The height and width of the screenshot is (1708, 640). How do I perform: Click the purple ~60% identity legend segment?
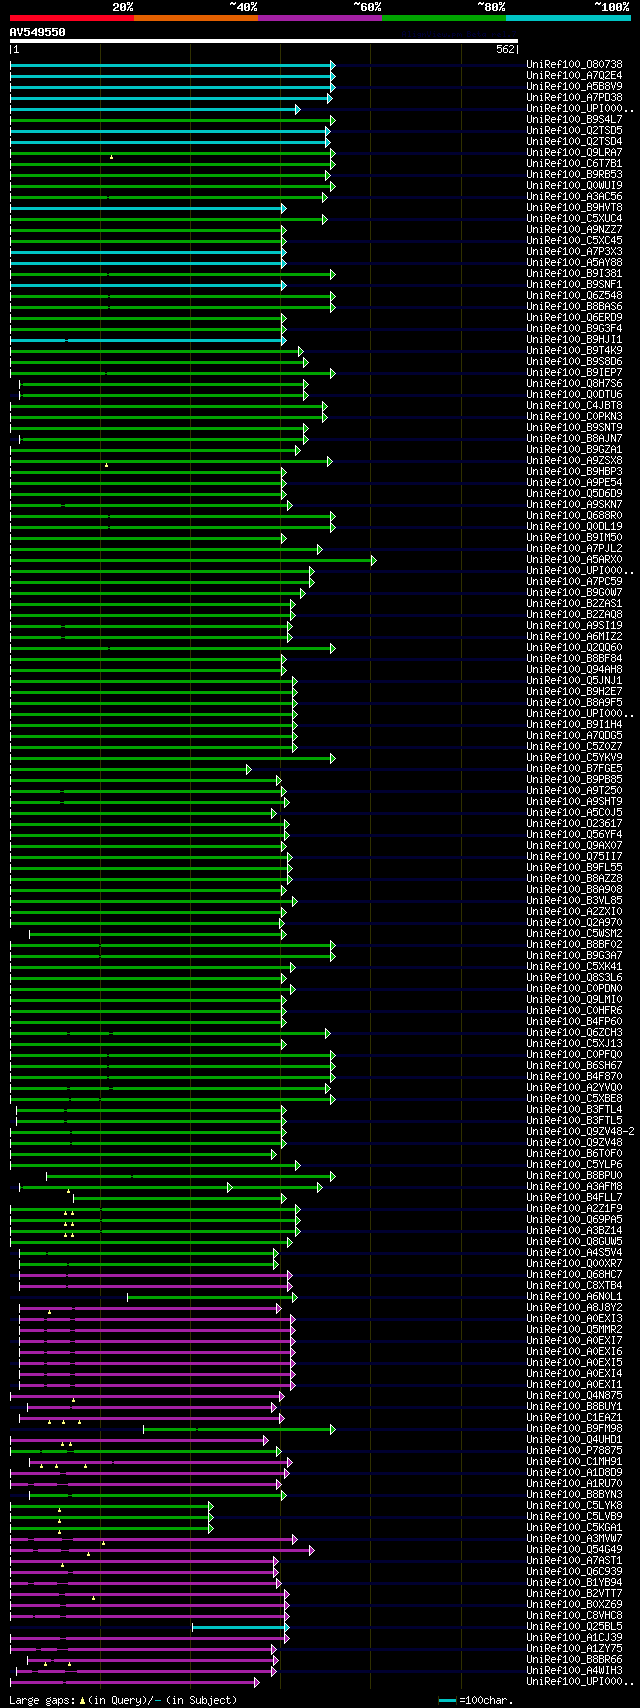[x=320, y=18]
